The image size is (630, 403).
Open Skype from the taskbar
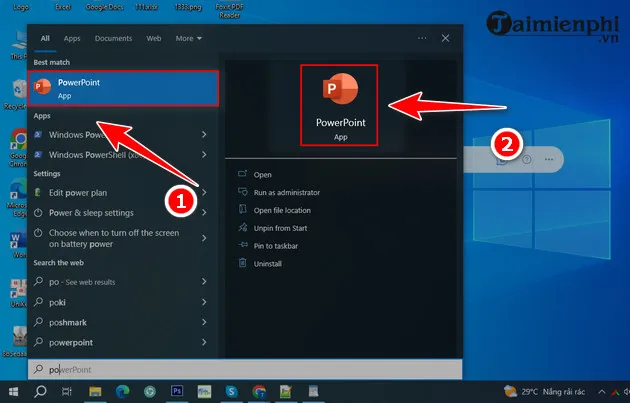click(x=231, y=391)
